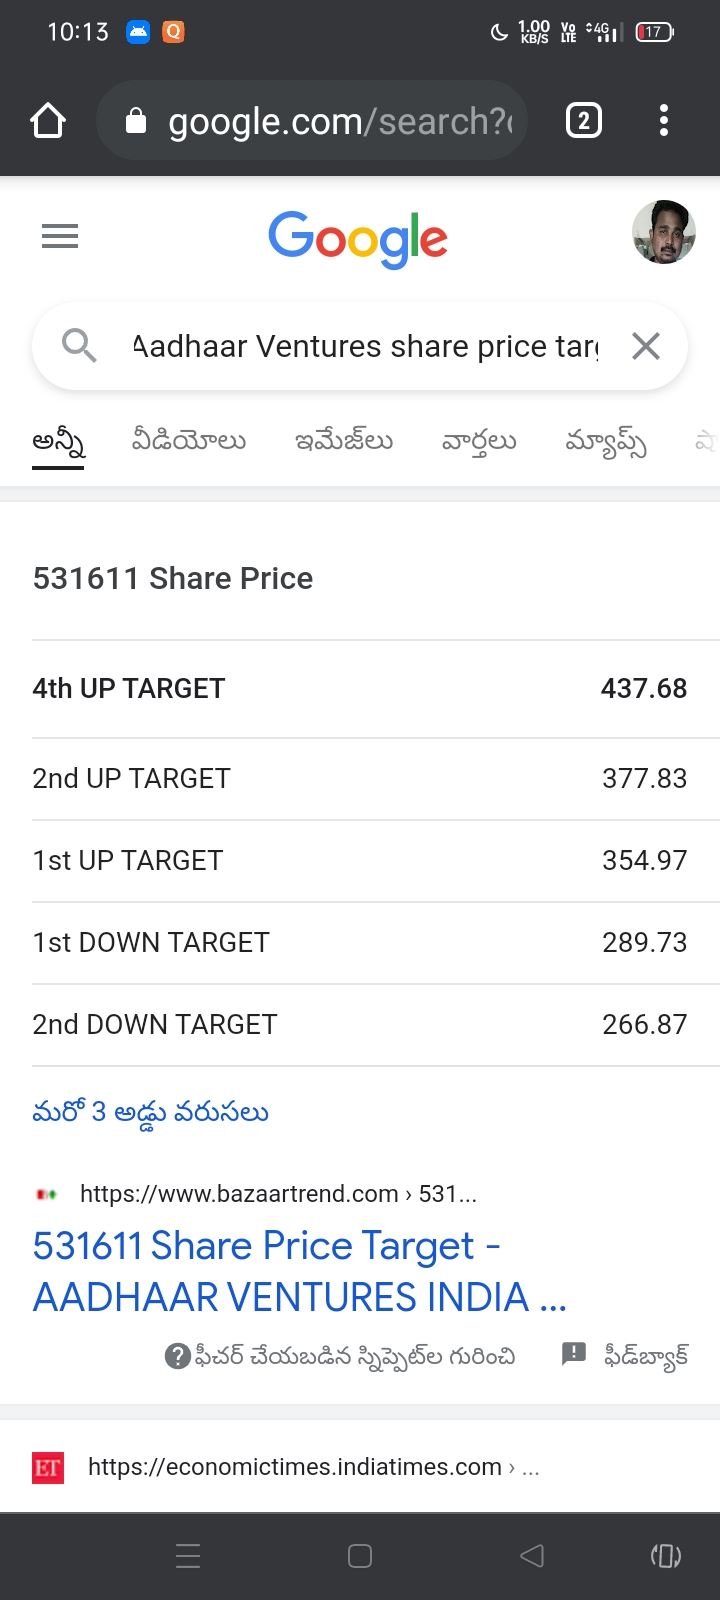Tap the Aadhaar Ventures search text field
The image size is (720, 1600).
tap(365, 346)
